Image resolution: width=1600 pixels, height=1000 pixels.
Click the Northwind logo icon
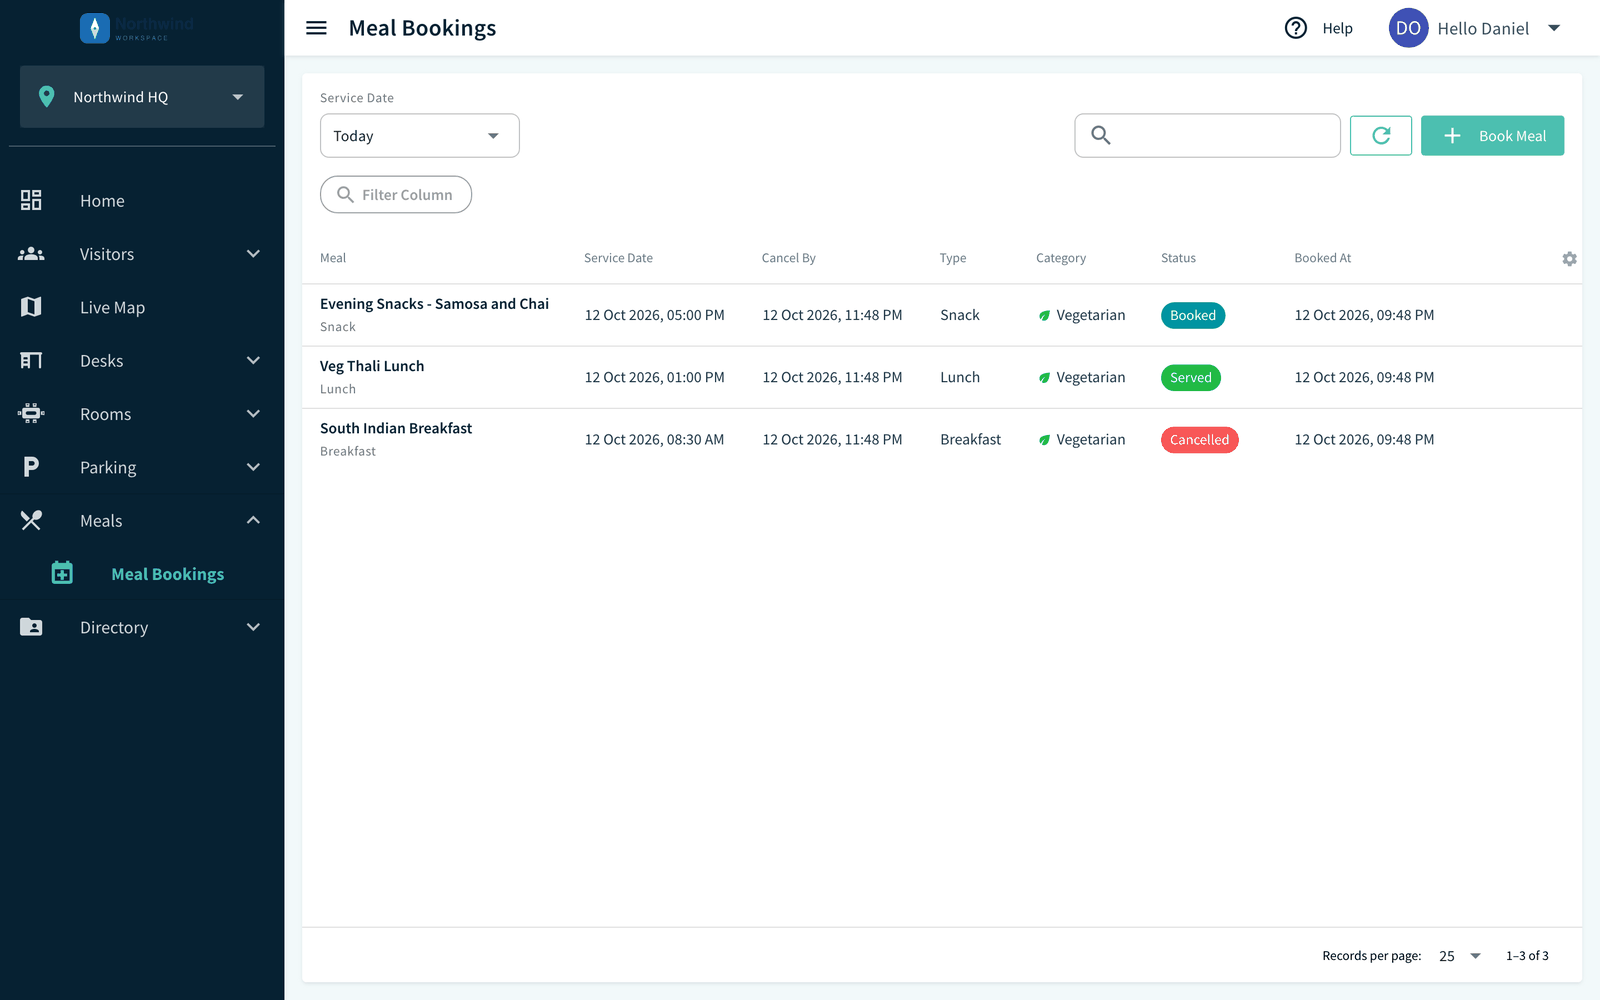pos(95,28)
